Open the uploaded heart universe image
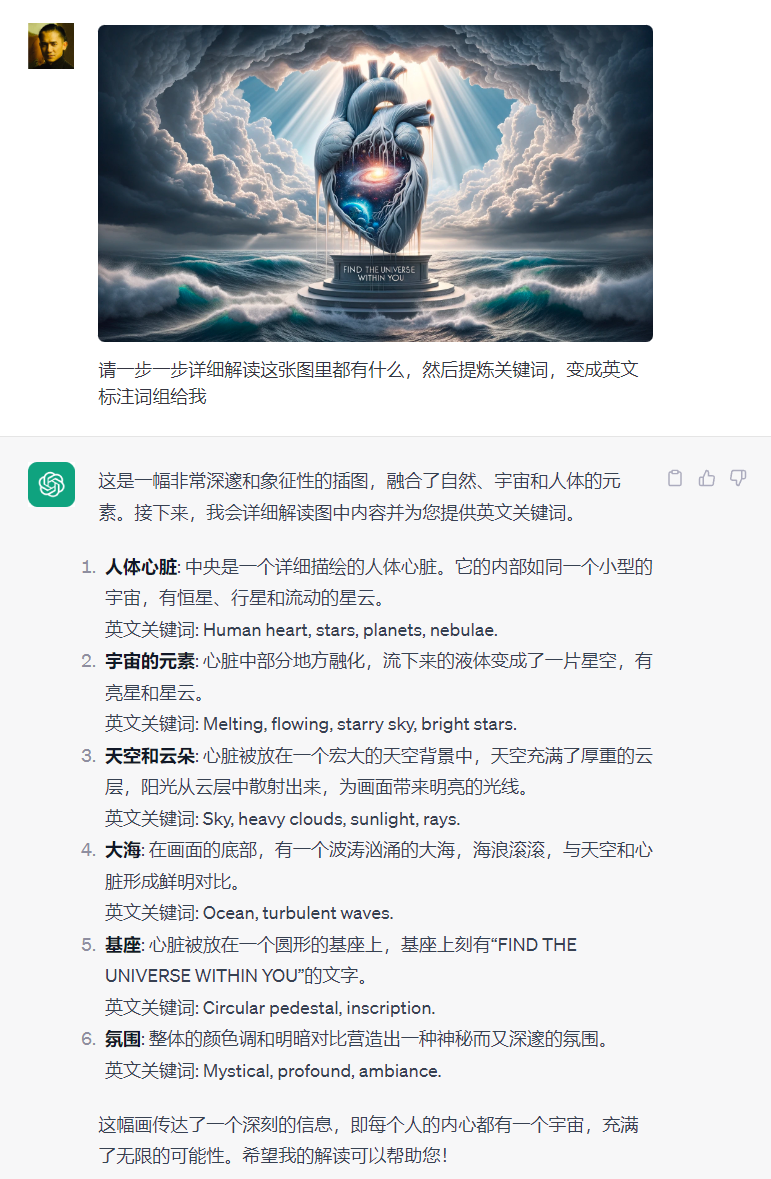The width and height of the screenshot is (771, 1179). (375, 183)
